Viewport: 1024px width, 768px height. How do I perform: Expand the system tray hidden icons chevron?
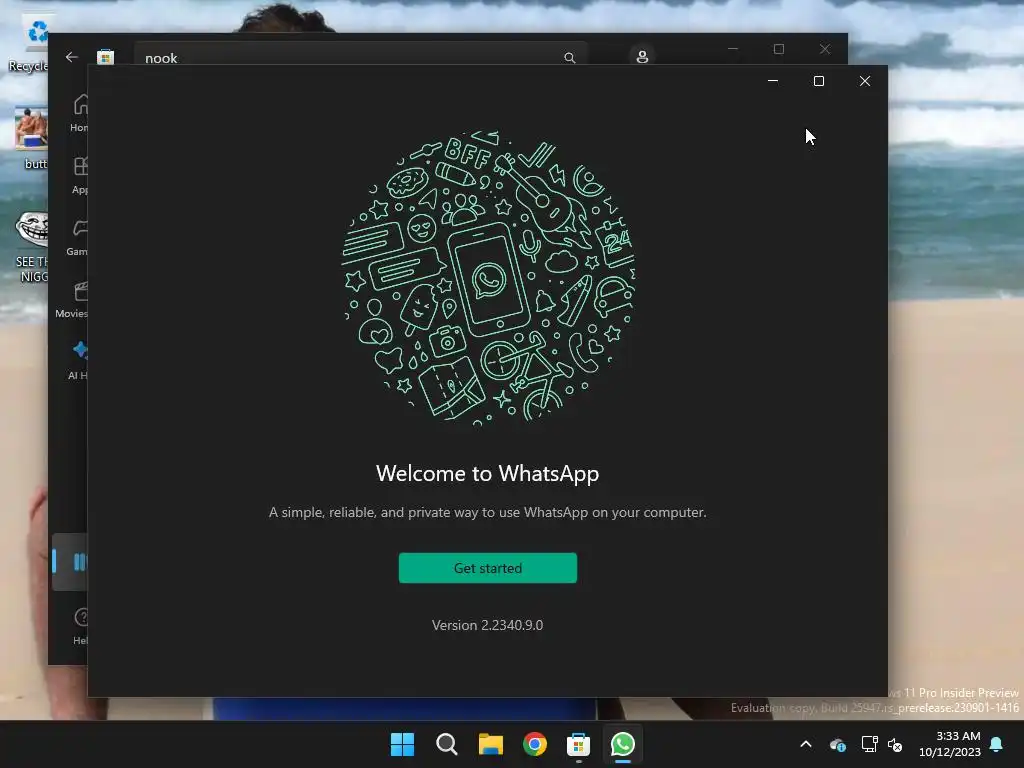tap(806, 744)
